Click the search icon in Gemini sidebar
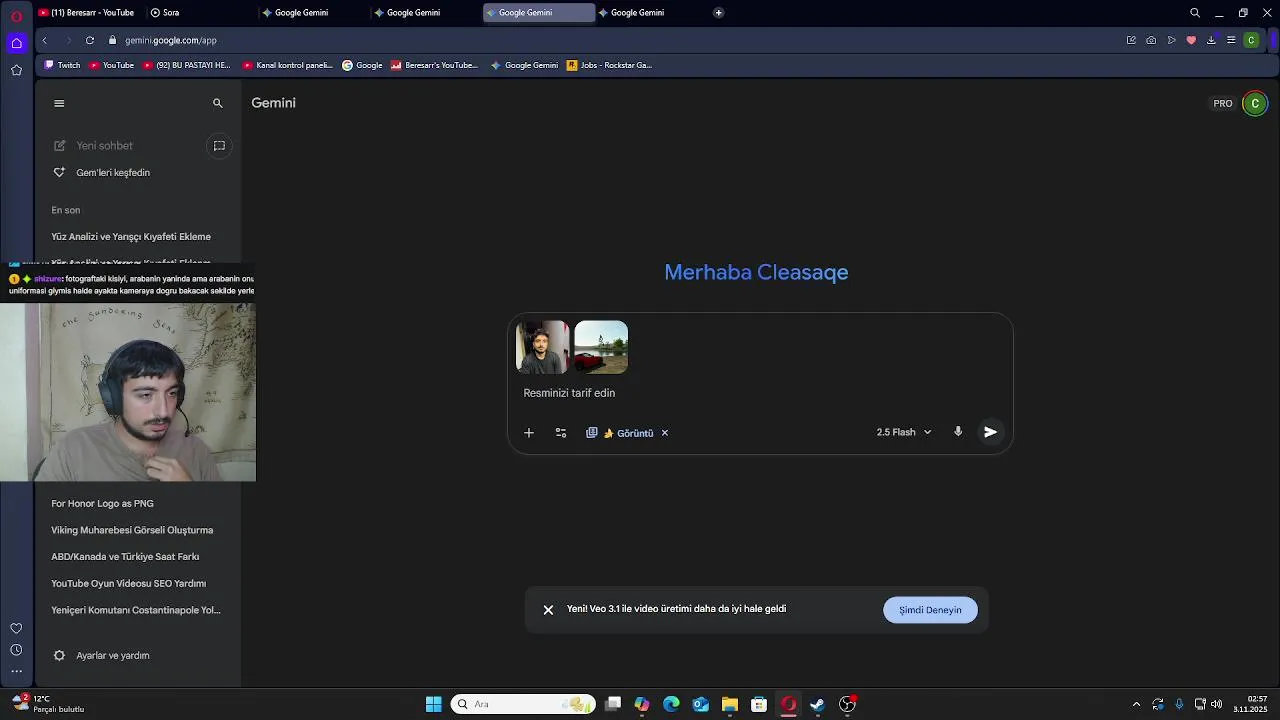This screenshot has width=1280, height=720. tap(217, 103)
